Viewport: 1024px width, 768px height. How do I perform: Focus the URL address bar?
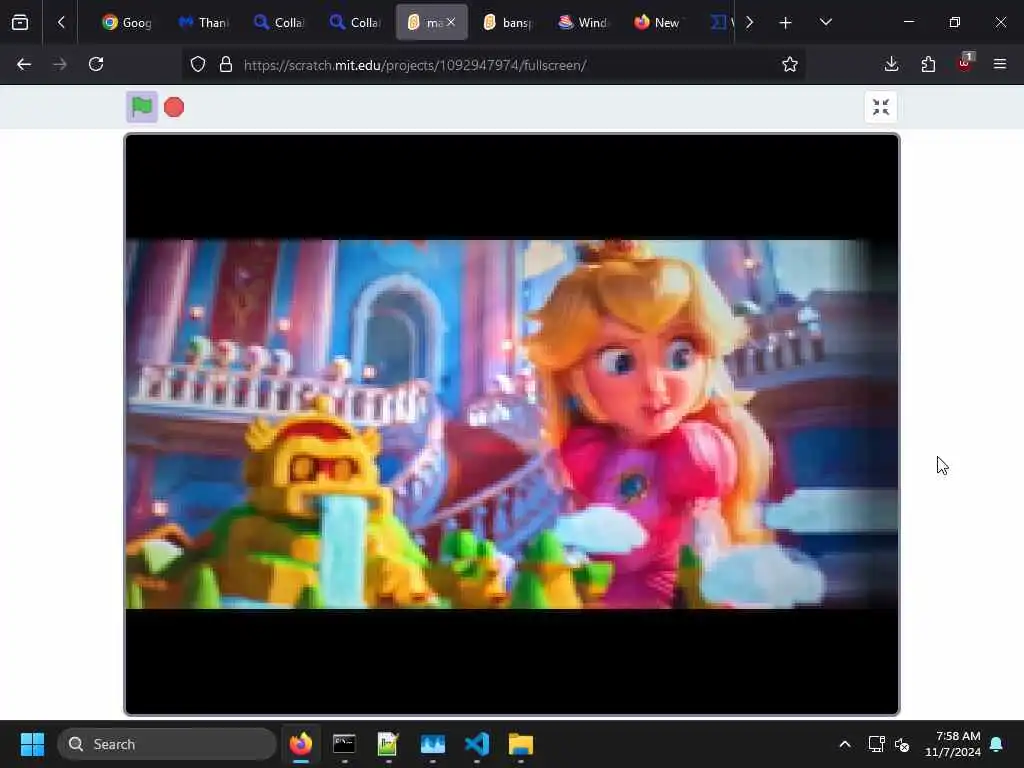pyautogui.click(x=493, y=65)
